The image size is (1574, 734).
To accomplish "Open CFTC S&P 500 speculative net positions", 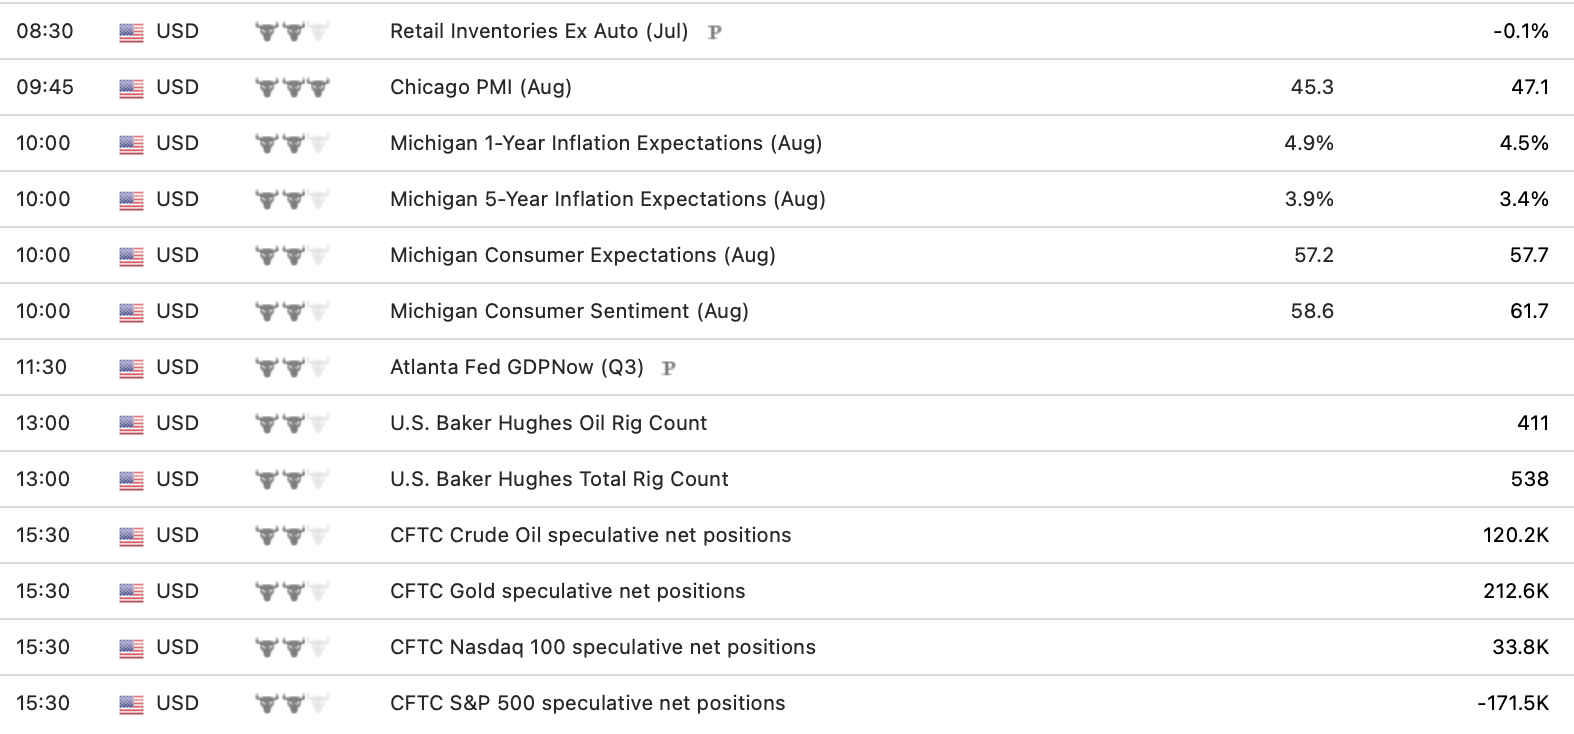I will click(588, 703).
